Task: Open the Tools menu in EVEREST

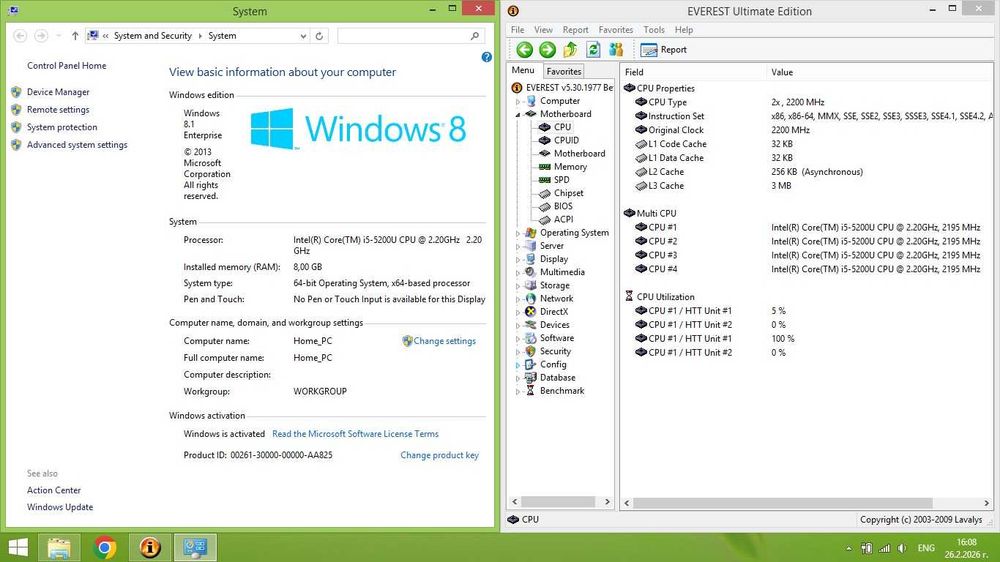Action: click(x=654, y=29)
